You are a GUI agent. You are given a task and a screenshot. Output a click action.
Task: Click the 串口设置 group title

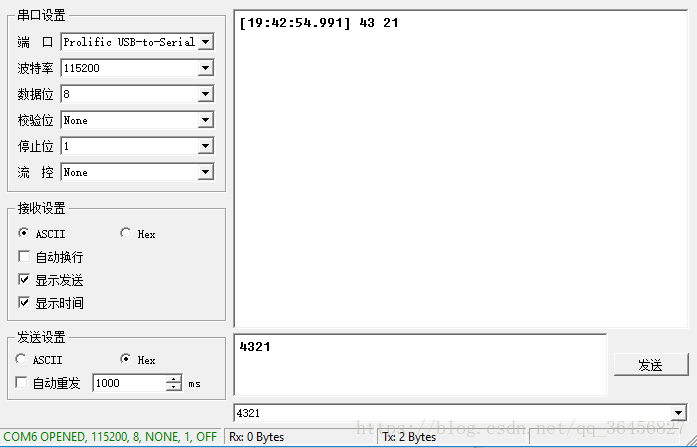[41, 16]
